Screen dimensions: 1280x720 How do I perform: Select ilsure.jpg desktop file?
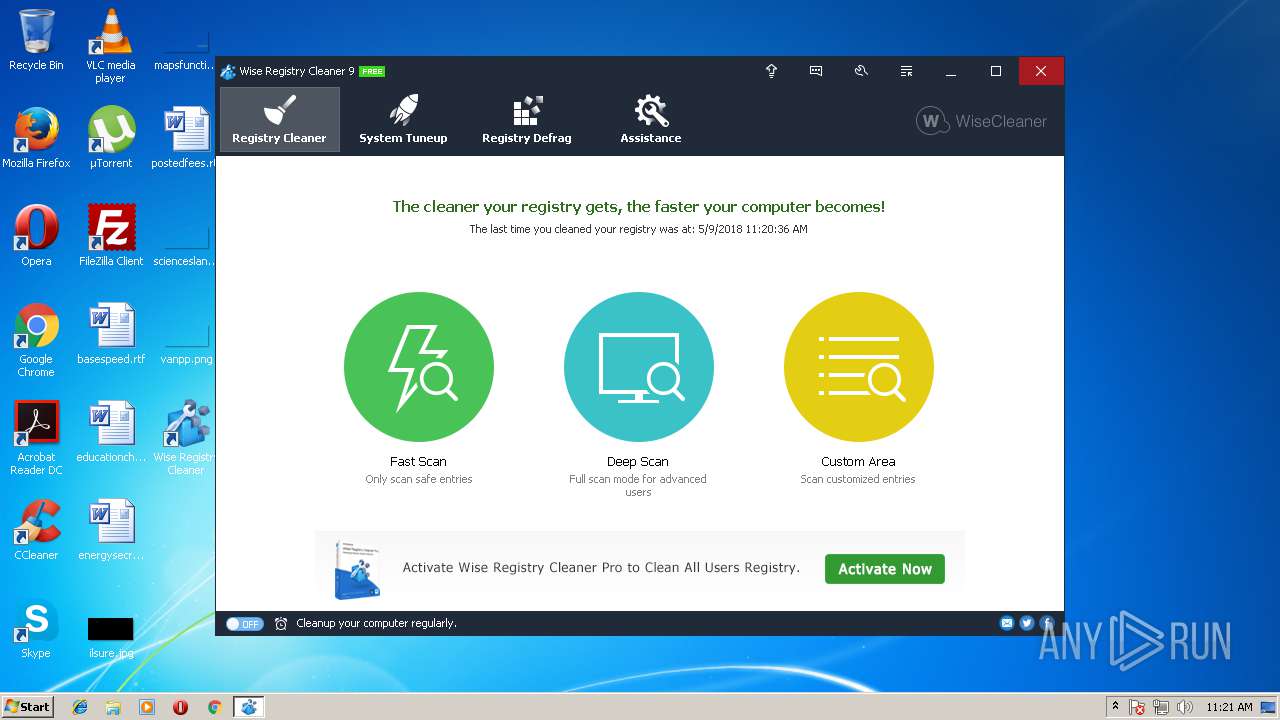[x=111, y=638]
